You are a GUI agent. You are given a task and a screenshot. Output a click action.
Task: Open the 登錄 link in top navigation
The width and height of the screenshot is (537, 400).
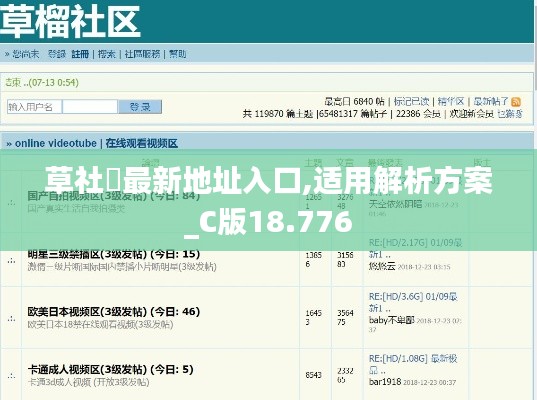(x=57, y=54)
